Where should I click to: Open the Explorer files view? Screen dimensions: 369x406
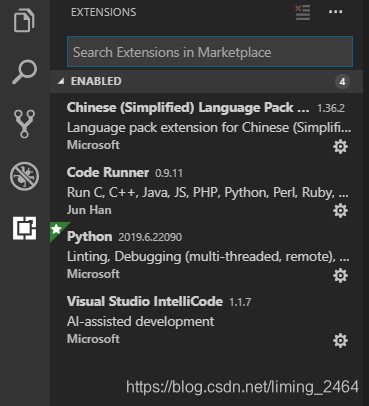24,21
